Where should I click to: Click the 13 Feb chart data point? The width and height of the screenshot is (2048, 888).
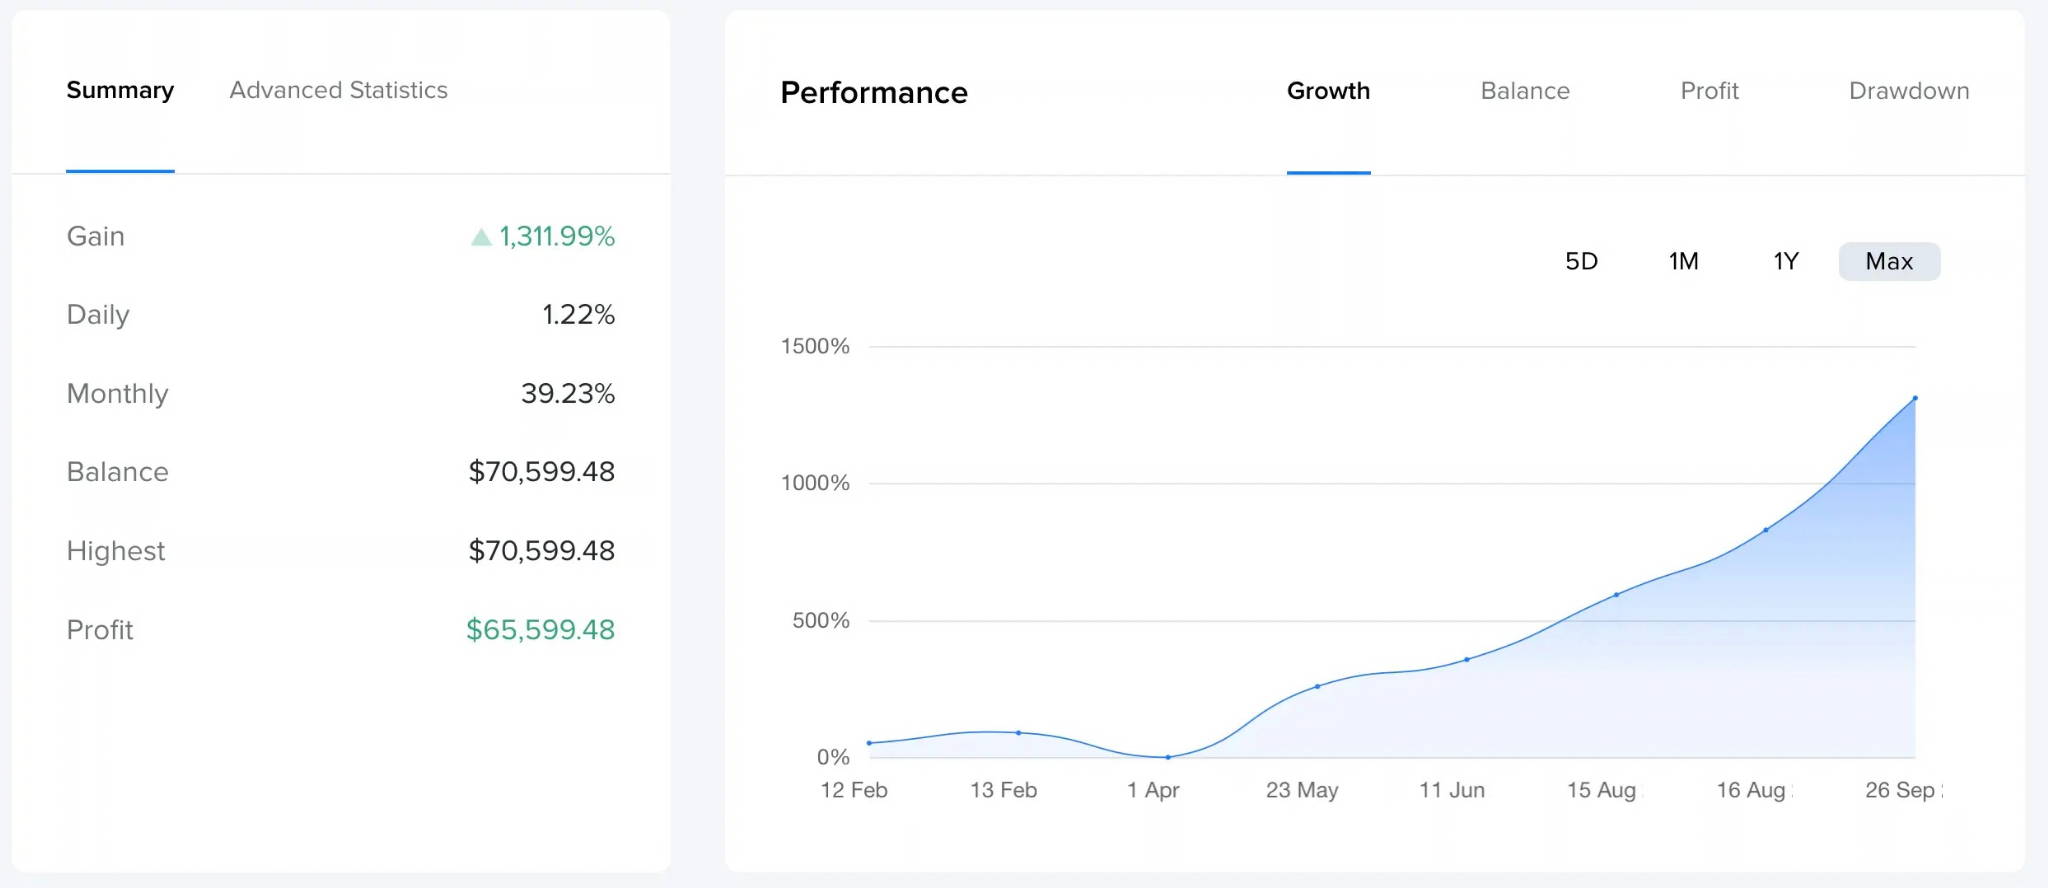[x=1018, y=733]
